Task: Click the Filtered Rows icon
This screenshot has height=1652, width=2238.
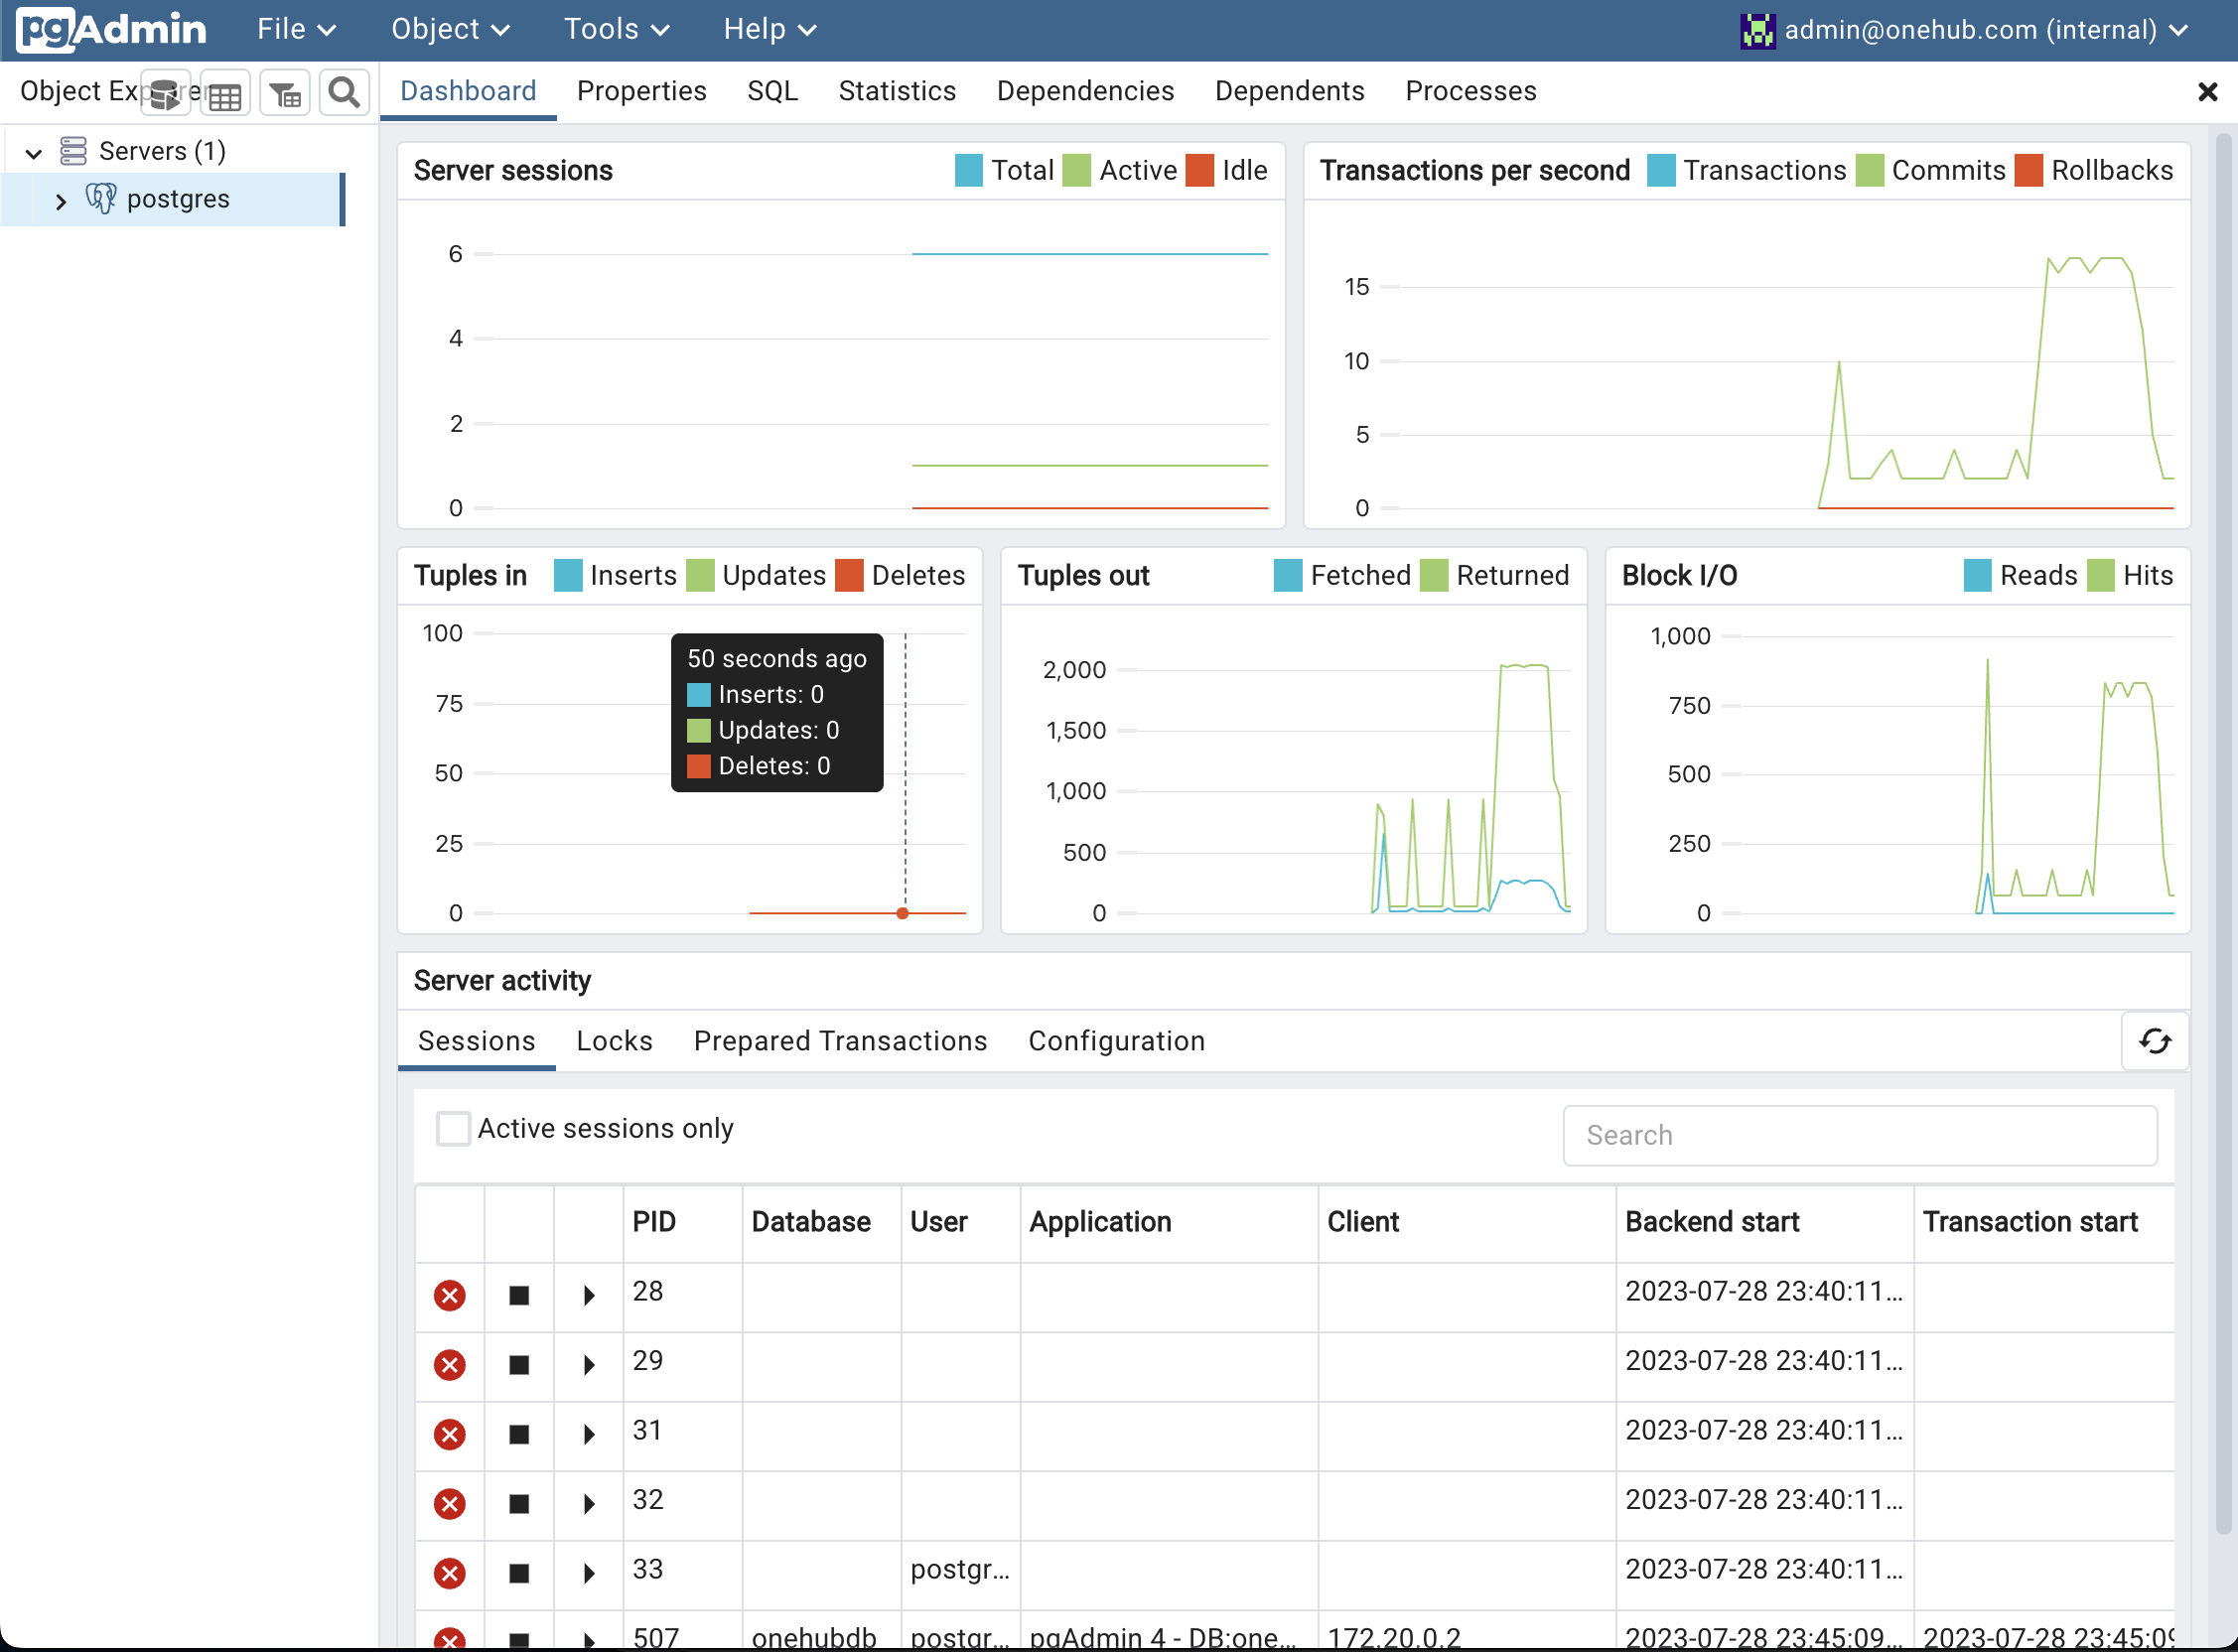Action: tap(285, 94)
